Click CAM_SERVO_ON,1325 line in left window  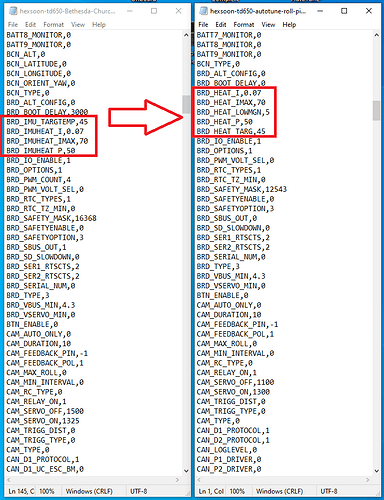pyautogui.click(x=43, y=421)
